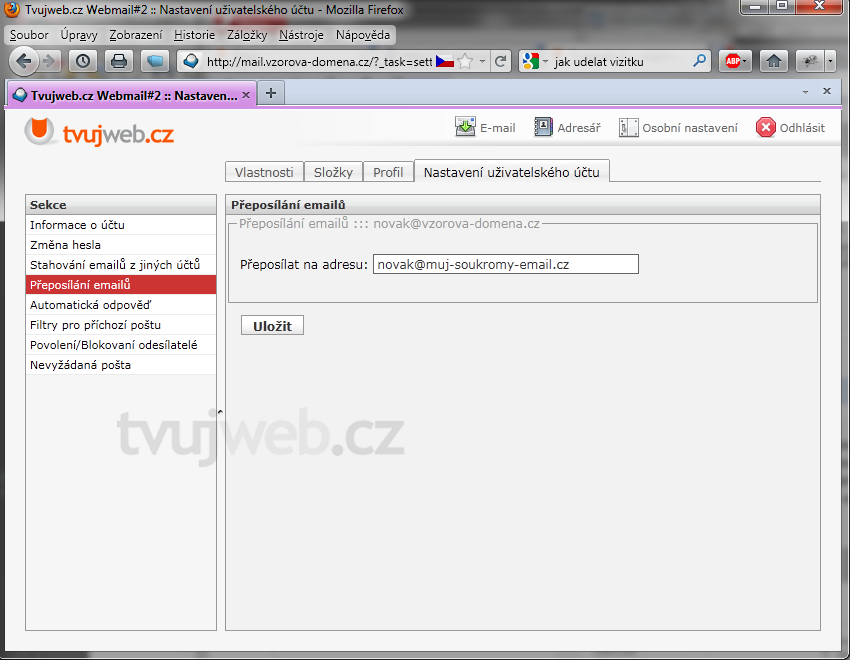Open search engine dropdown next to Google icon

(546, 61)
